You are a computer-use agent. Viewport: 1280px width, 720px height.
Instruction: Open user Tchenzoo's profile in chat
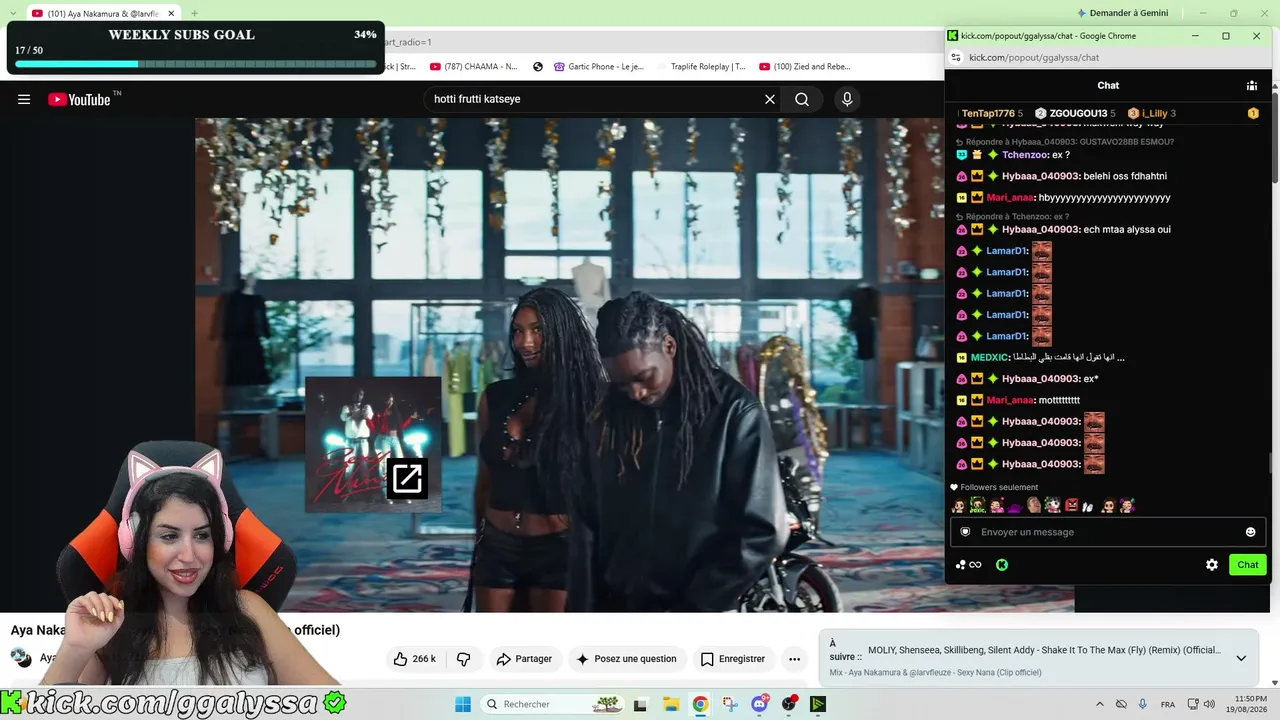[x=1025, y=155]
